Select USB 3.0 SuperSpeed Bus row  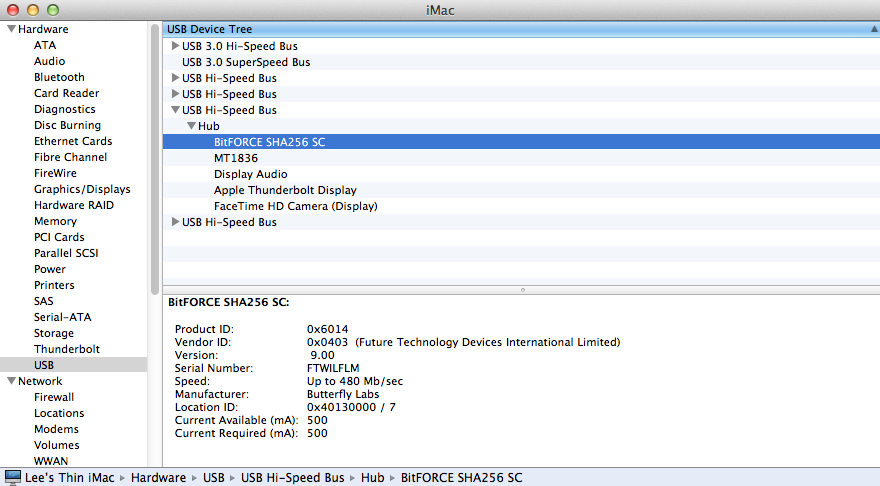point(521,62)
